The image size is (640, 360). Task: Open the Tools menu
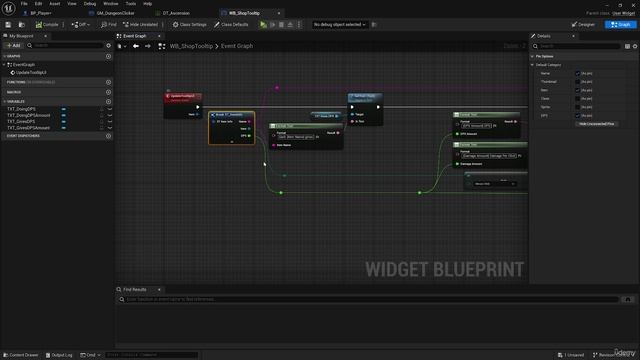click(x=131, y=4)
